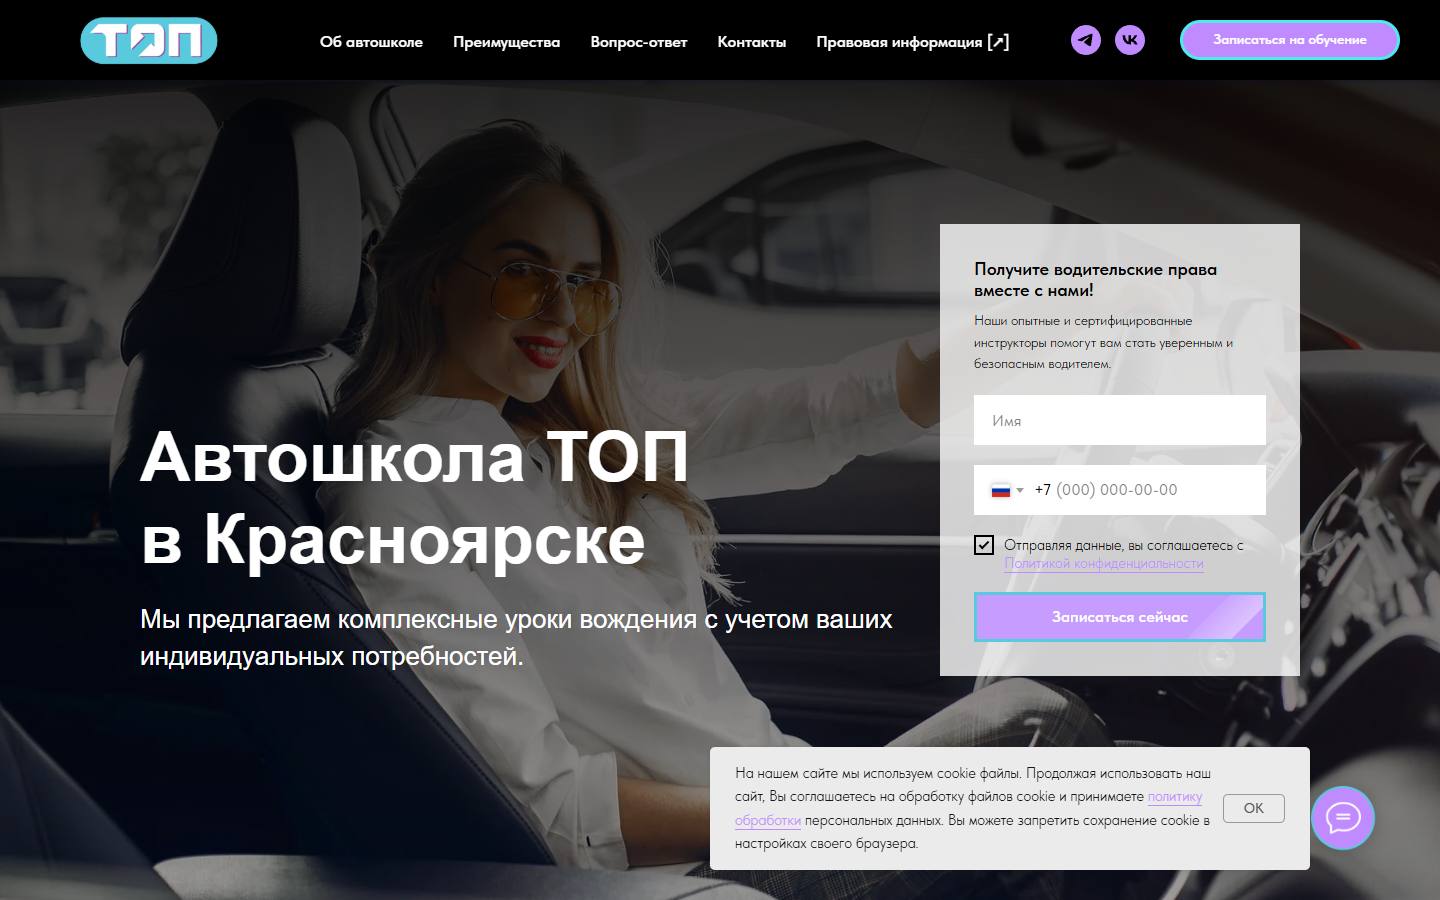Image resolution: width=1440 pixels, height=900 pixels.
Task: Expand the phone country code dropdown
Action: [x=1007, y=490]
